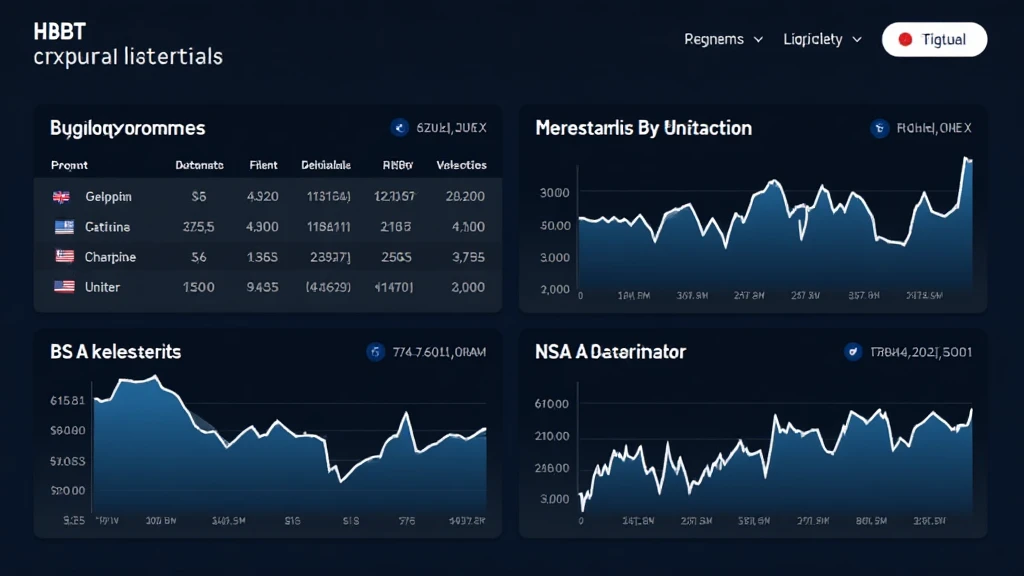The width and height of the screenshot is (1024, 576).
Task: Click the flag icon in the Gelppim row
Action: point(61,197)
